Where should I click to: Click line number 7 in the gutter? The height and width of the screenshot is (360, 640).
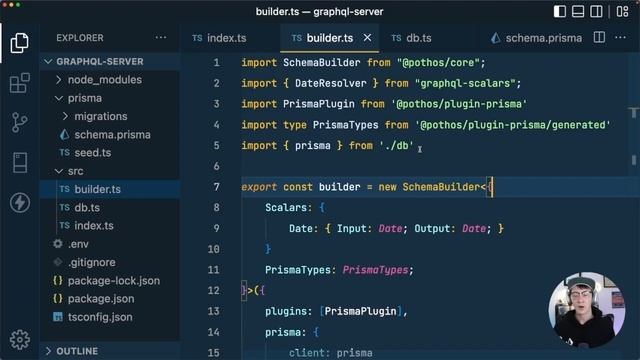click(x=216, y=187)
